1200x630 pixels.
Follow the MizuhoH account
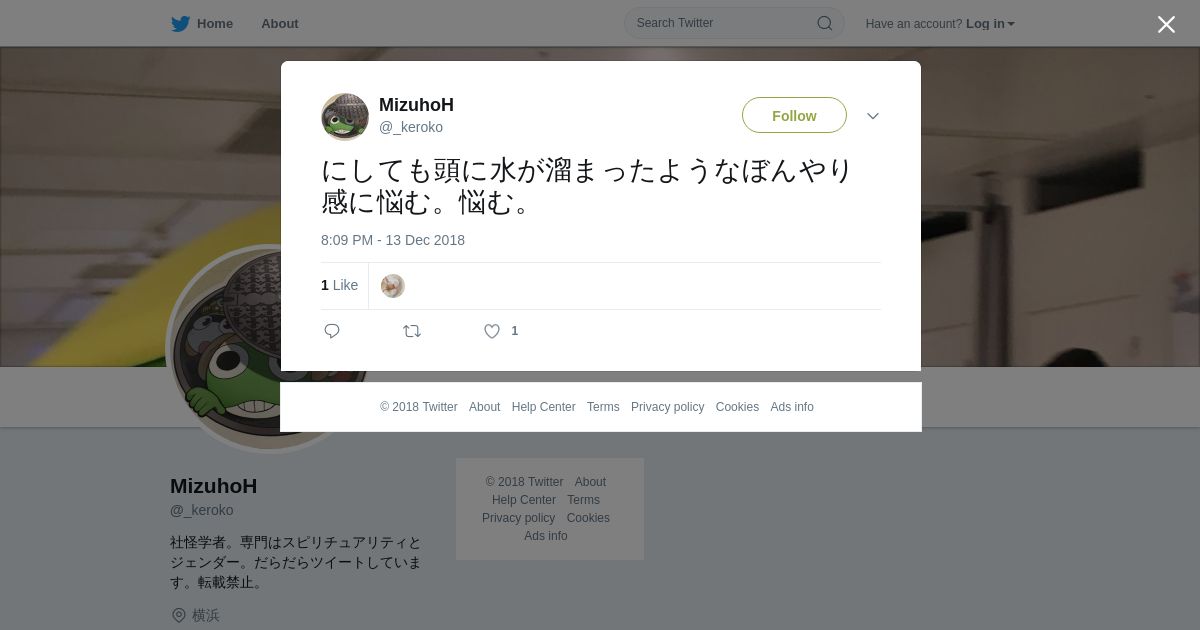[x=794, y=115]
